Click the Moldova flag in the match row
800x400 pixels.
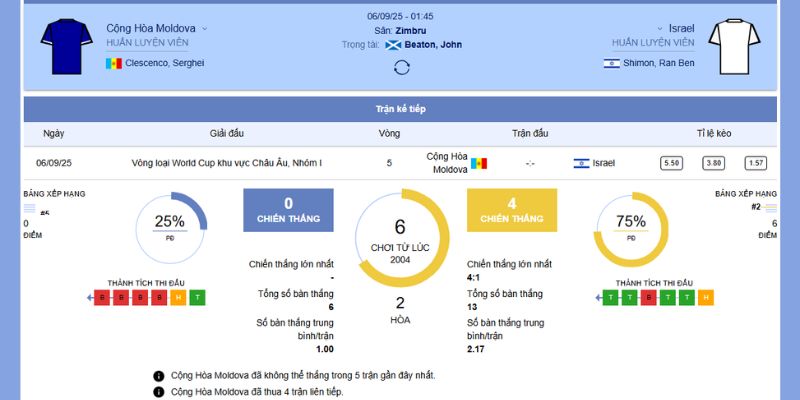480,163
